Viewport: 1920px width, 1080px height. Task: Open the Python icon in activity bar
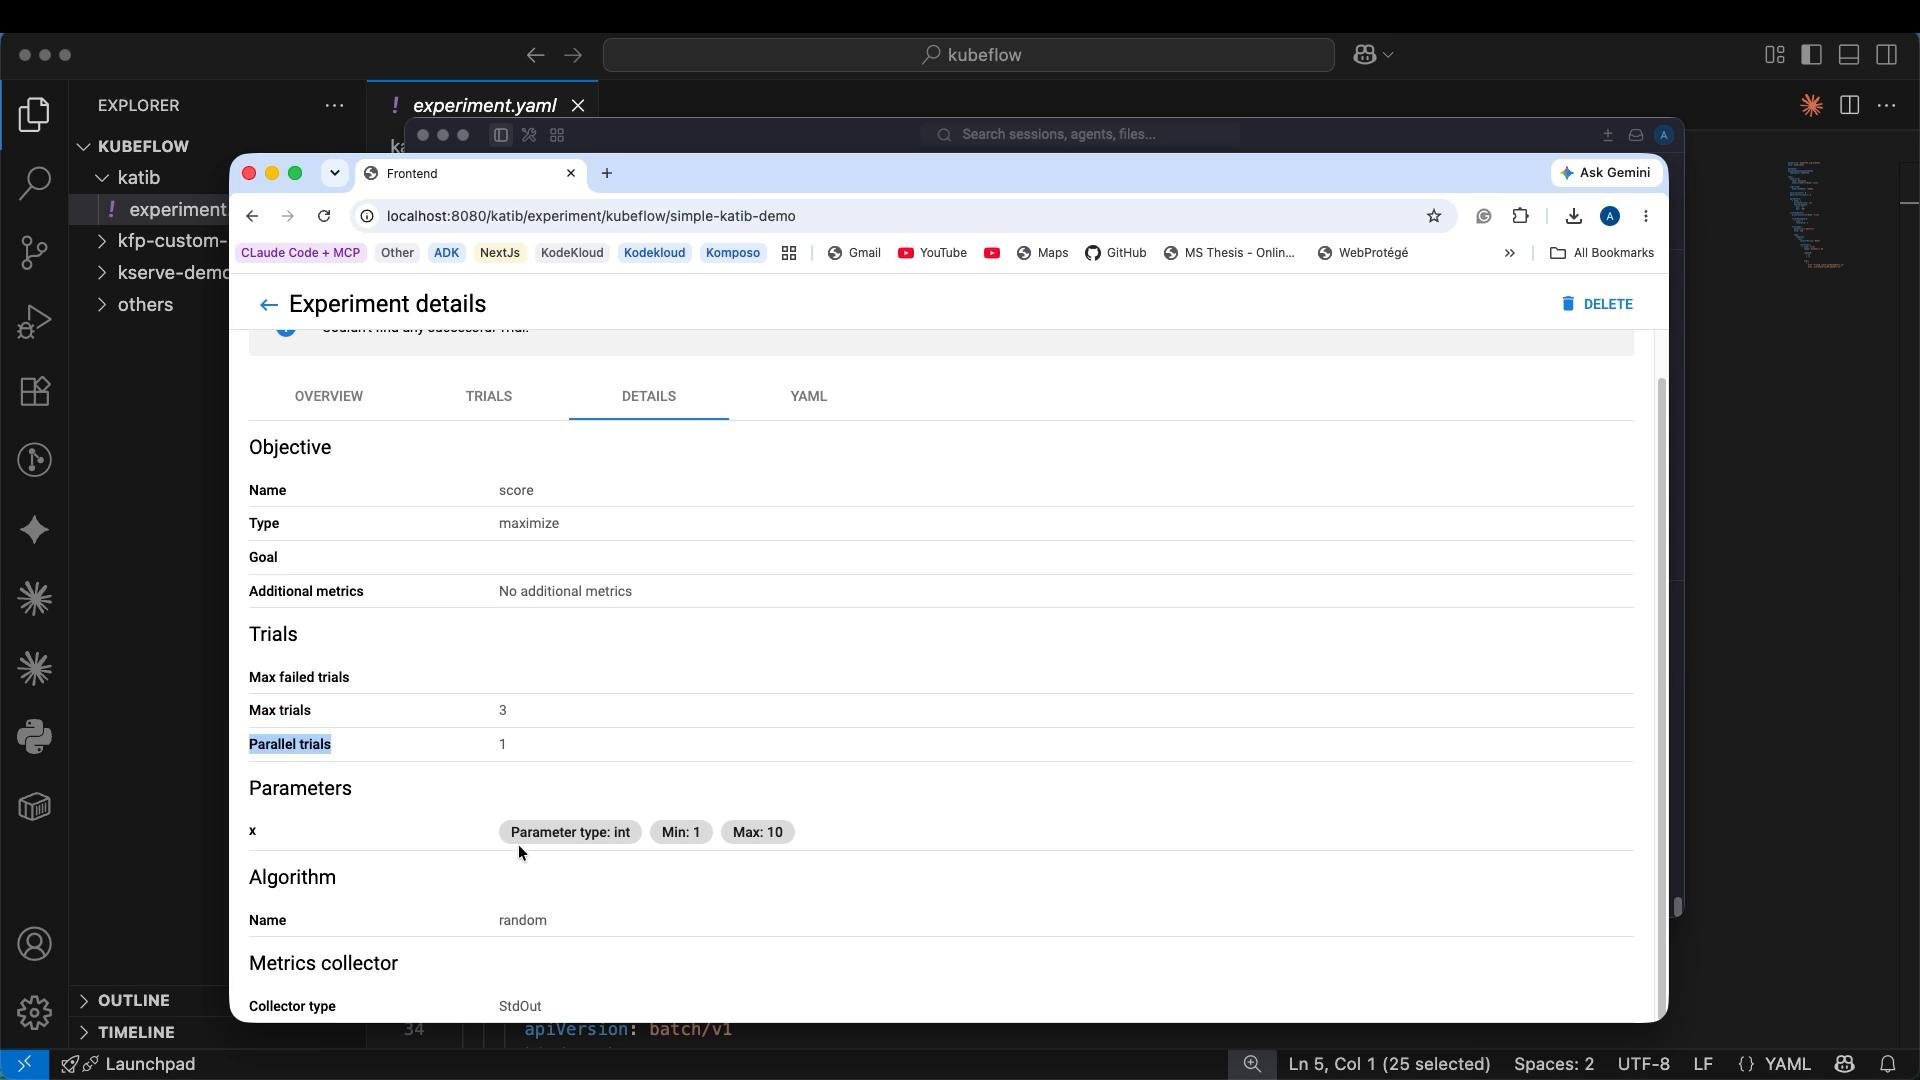click(35, 737)
